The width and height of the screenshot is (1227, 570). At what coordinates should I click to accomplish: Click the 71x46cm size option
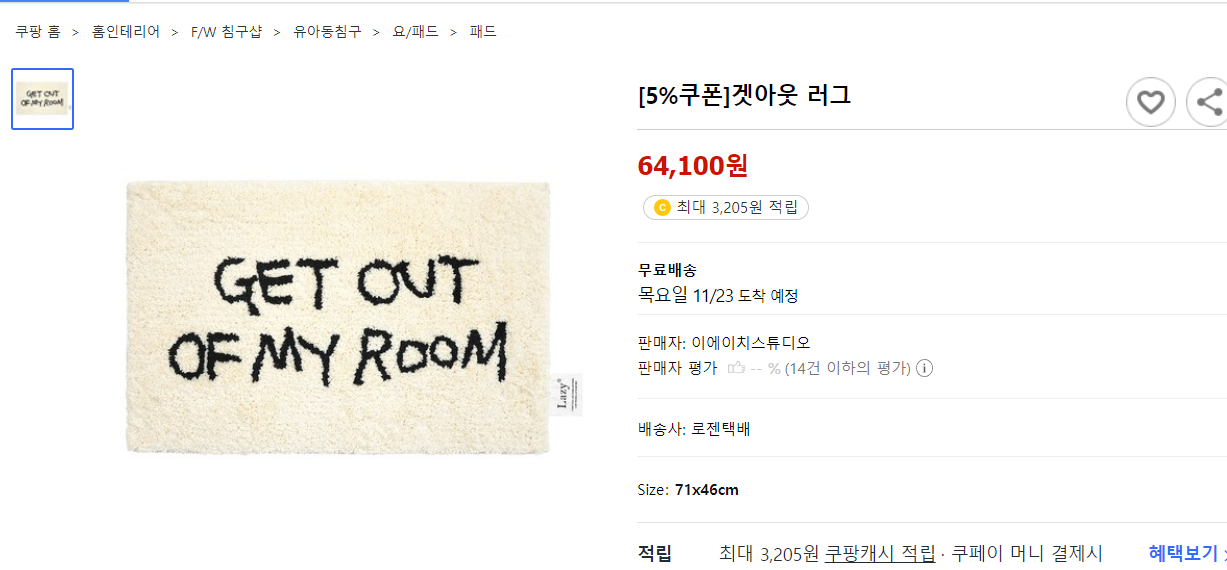(x=707, y=490)
